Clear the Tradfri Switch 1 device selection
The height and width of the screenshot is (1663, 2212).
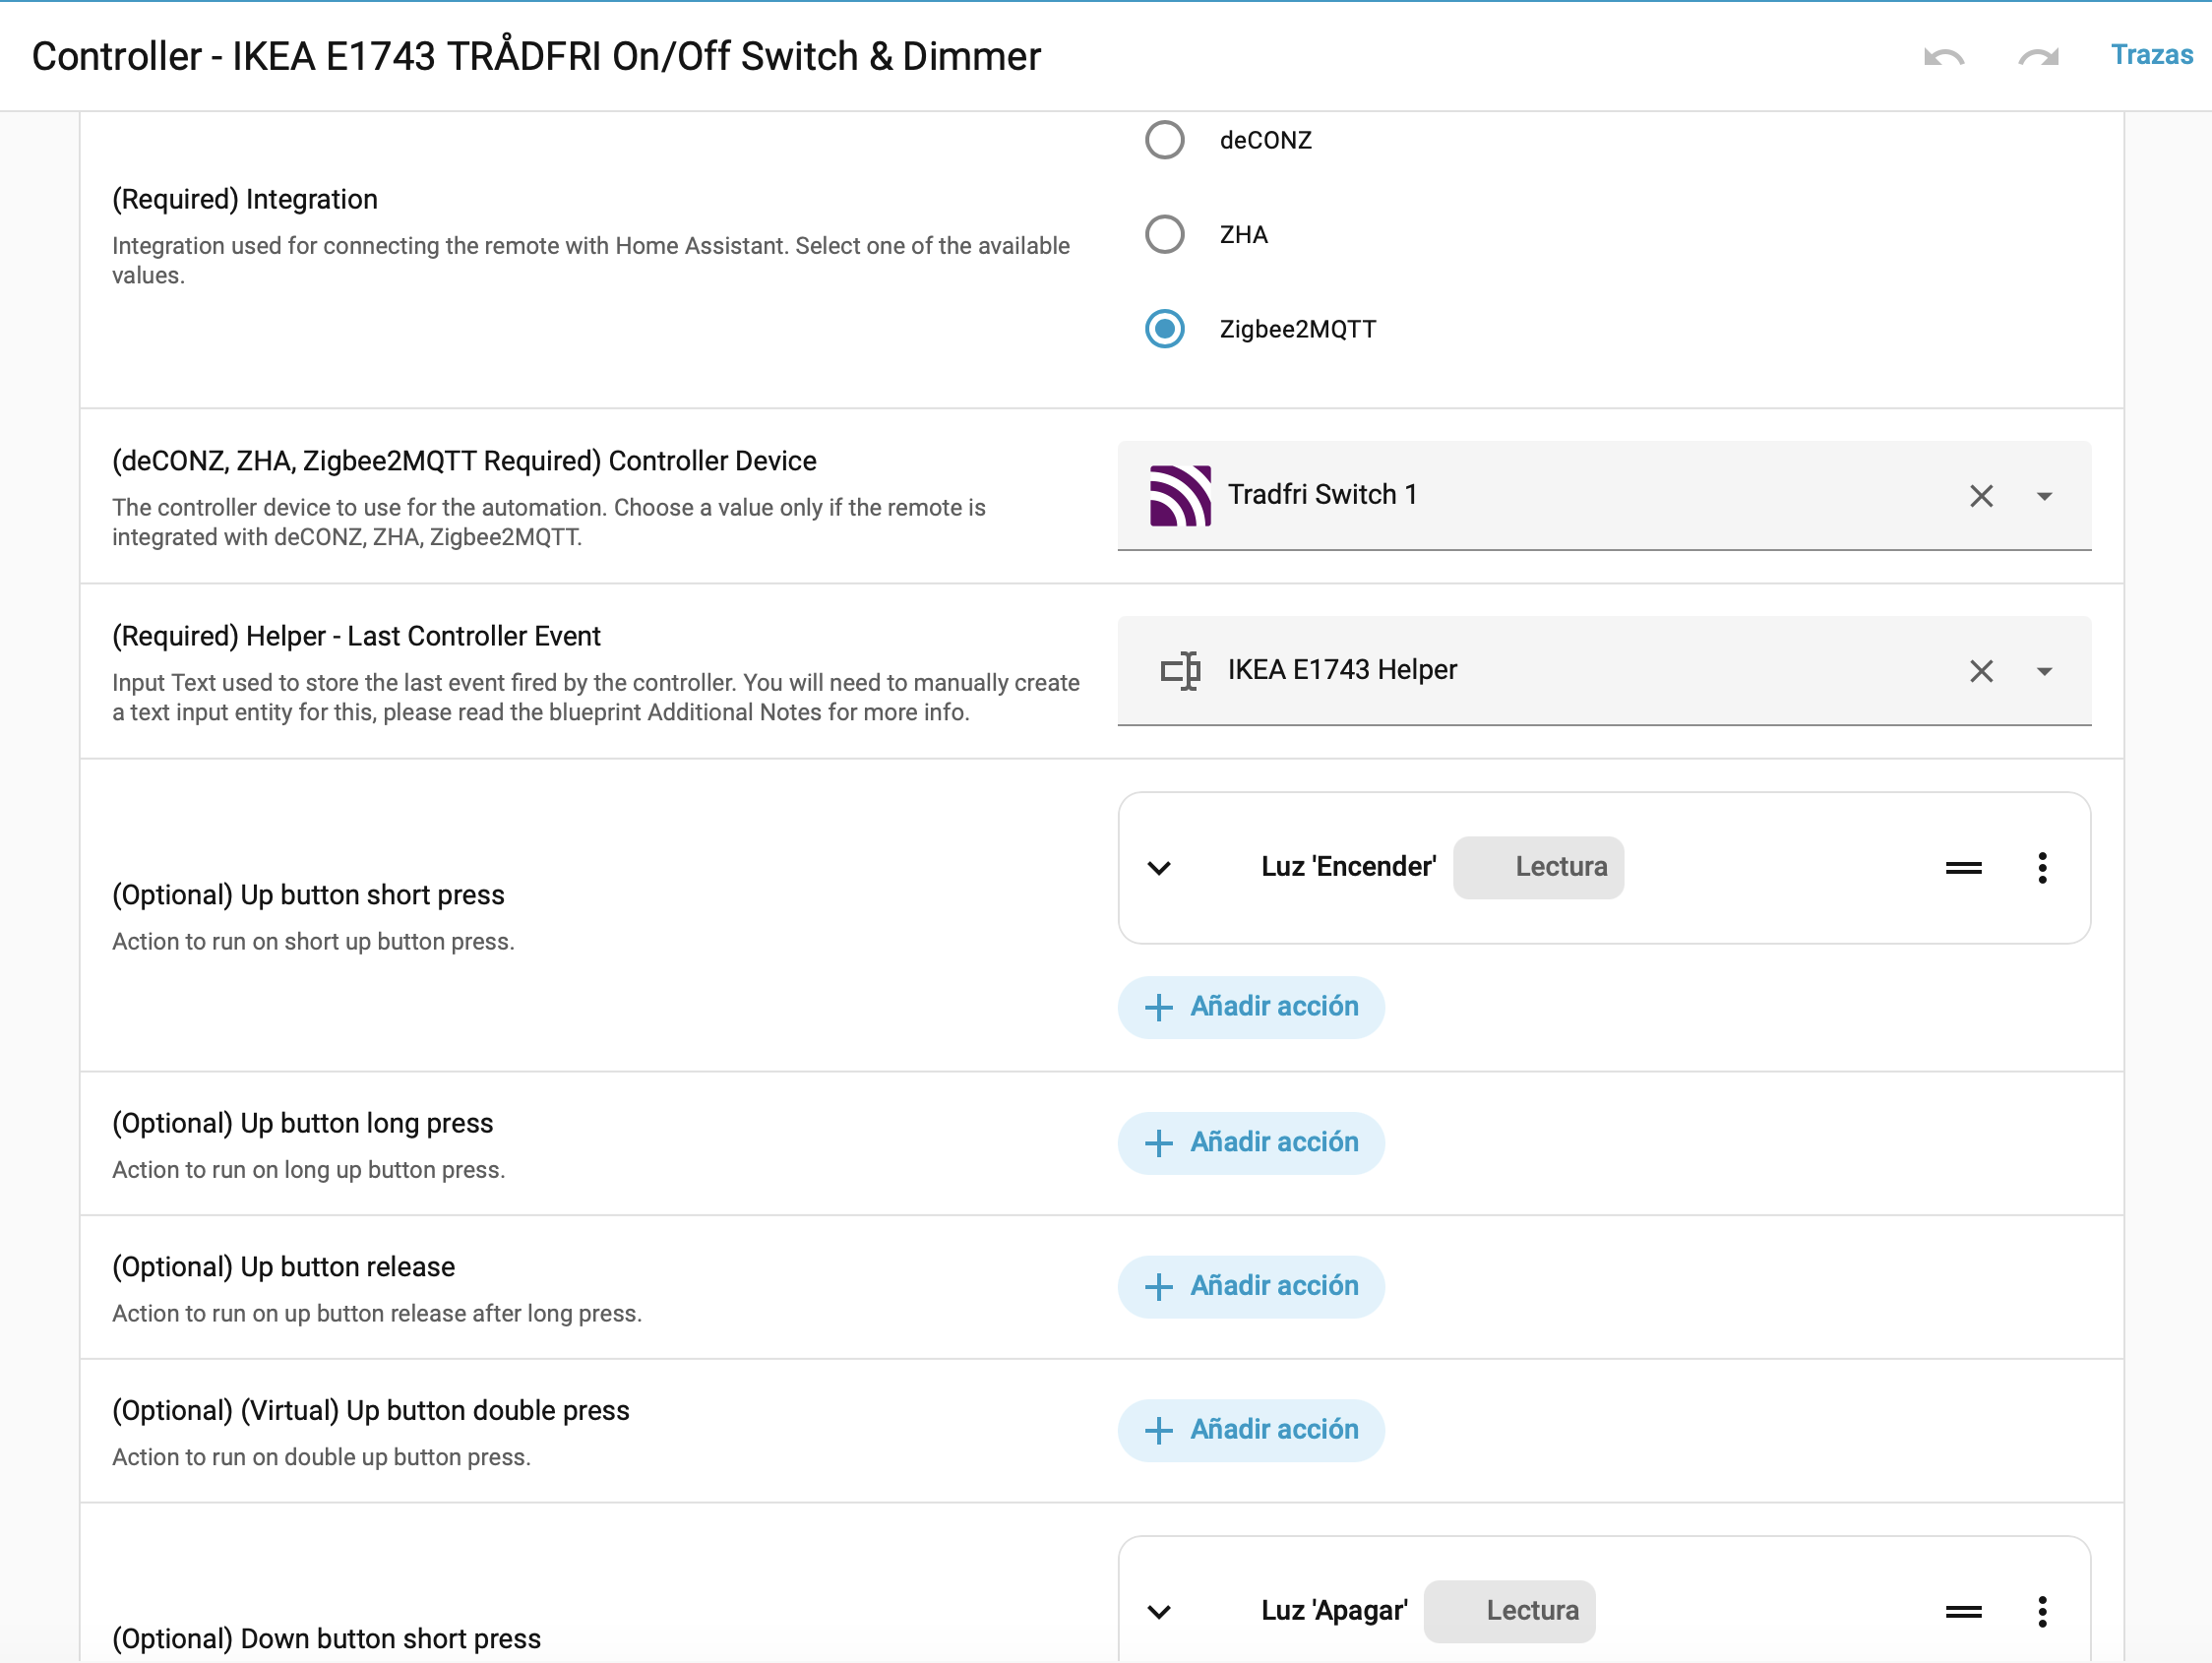click(1980, 496)
